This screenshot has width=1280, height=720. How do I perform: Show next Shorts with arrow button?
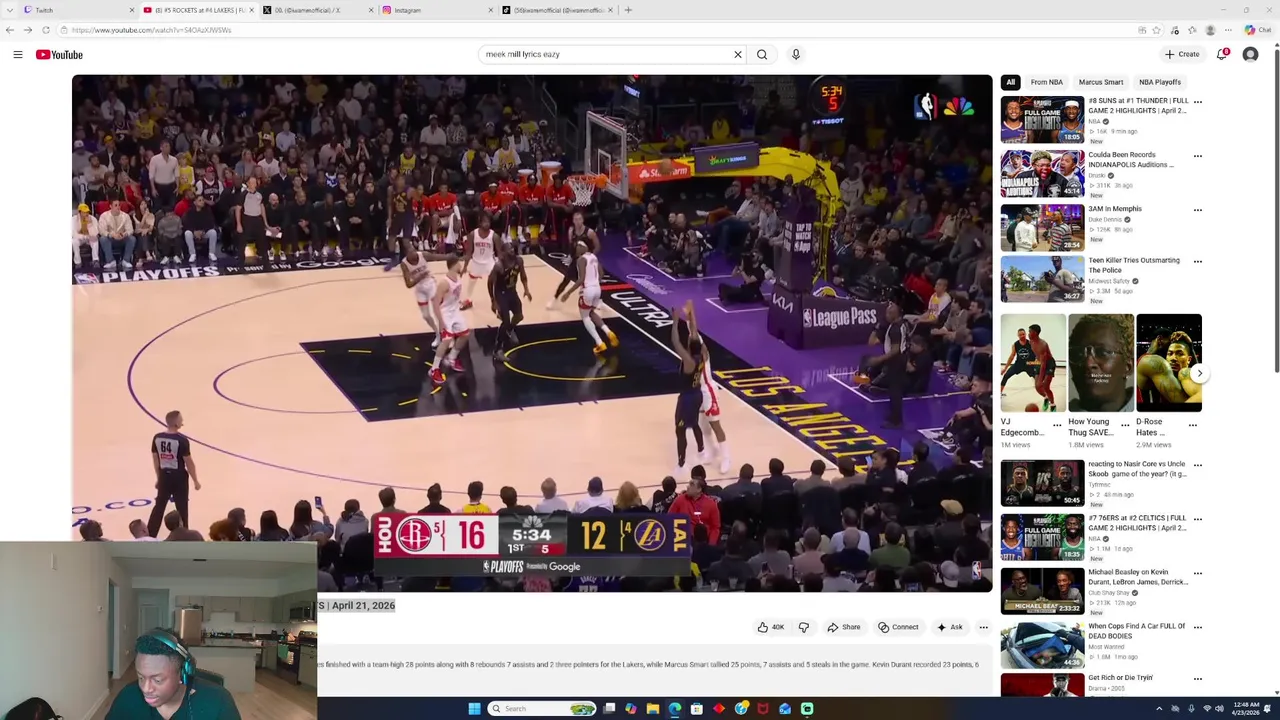(x=1200, y=373)
